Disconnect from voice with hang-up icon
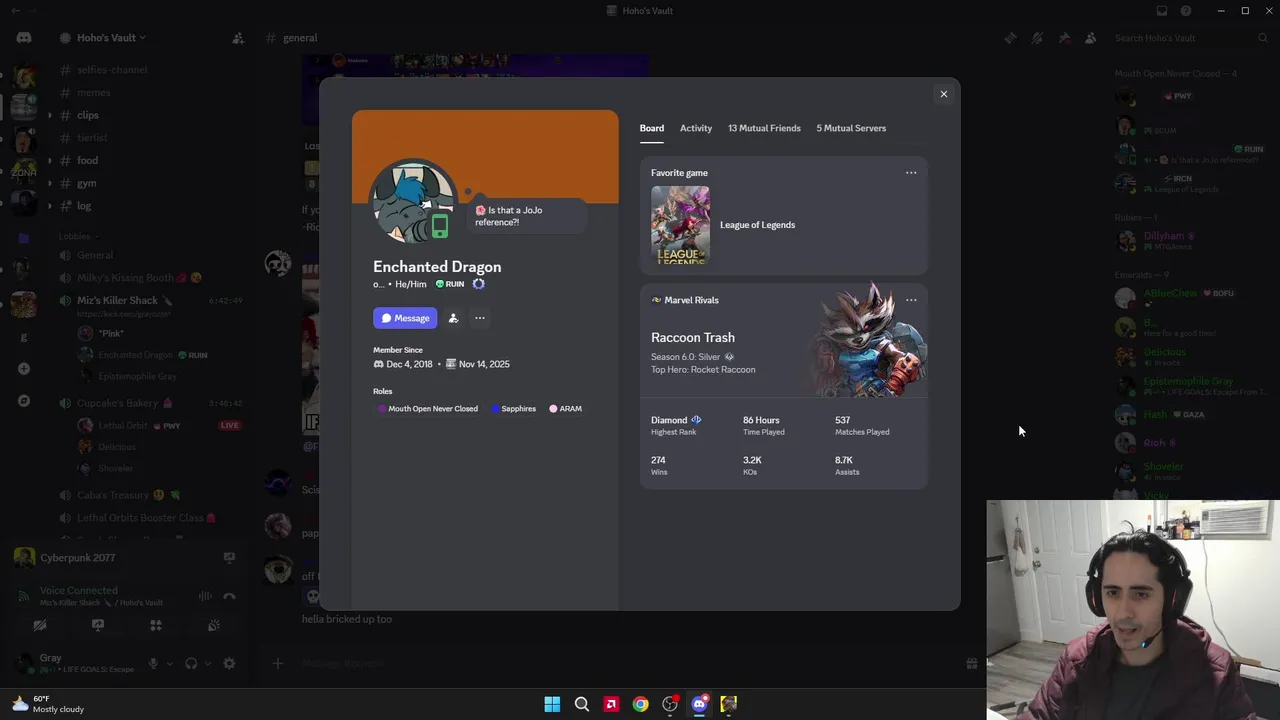The height and width of the screenshot is (720, 1280). pos(229,596)
